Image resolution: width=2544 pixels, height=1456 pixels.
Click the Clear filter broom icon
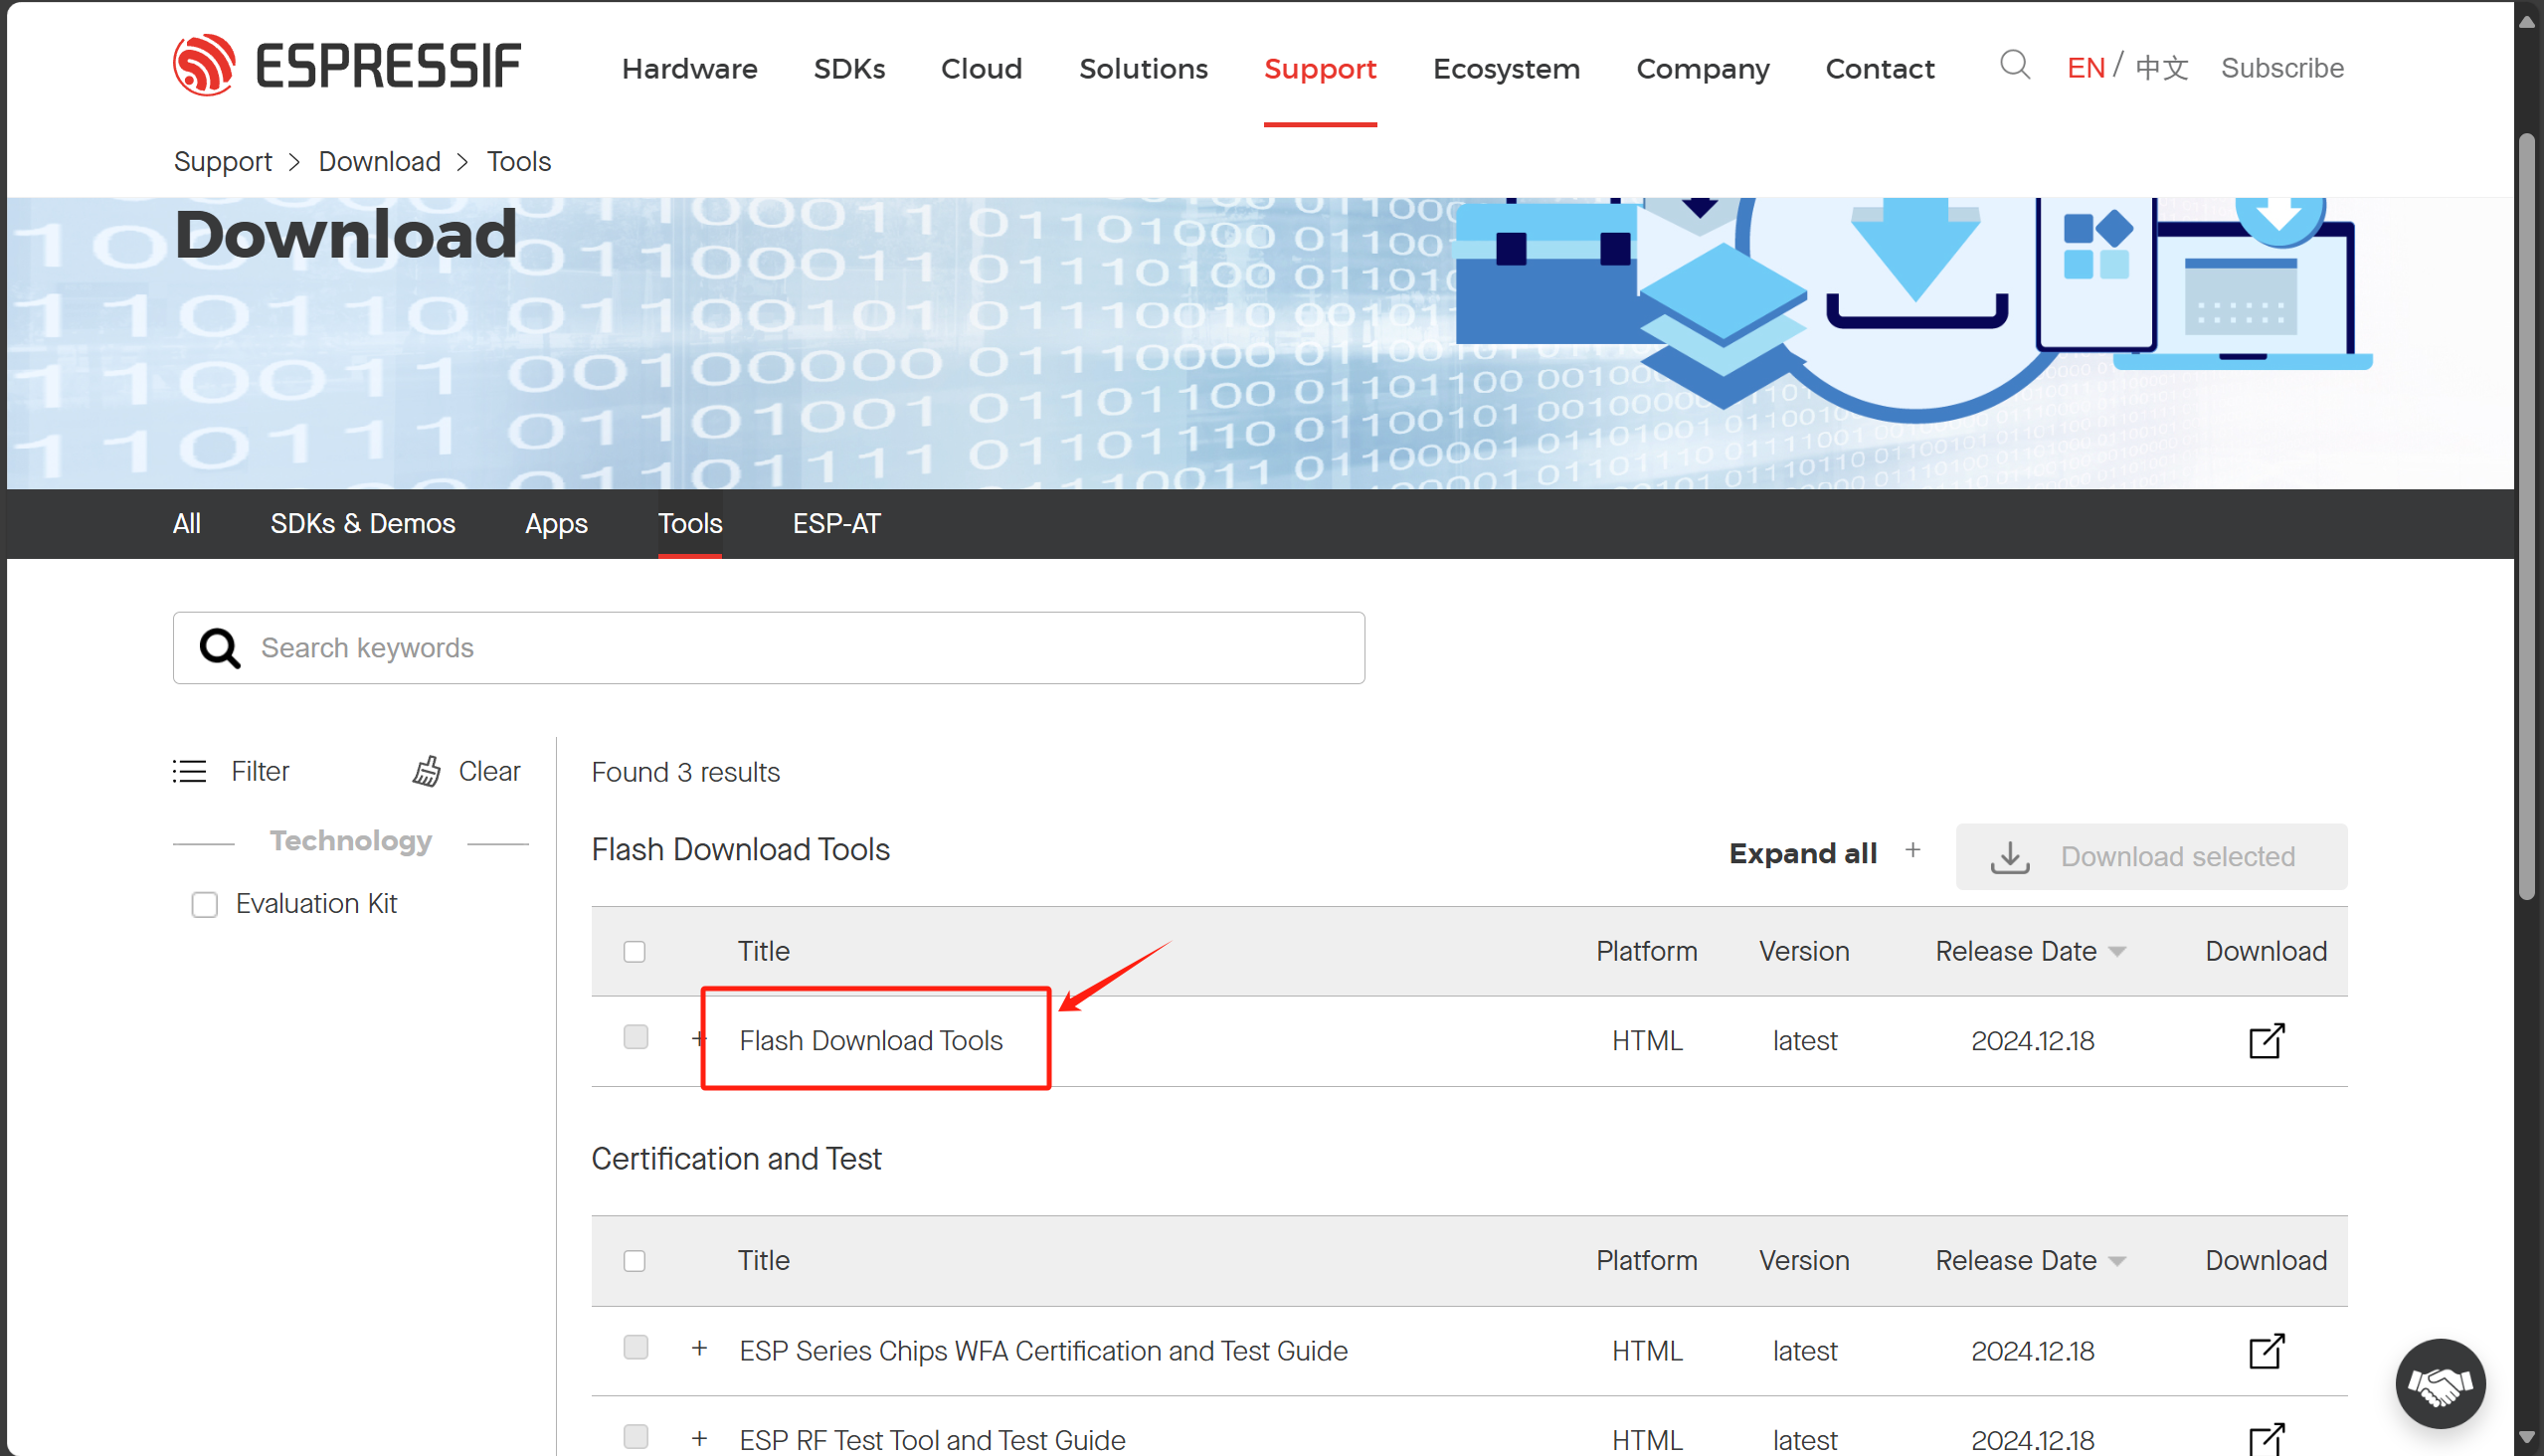[x=427, y=771]
